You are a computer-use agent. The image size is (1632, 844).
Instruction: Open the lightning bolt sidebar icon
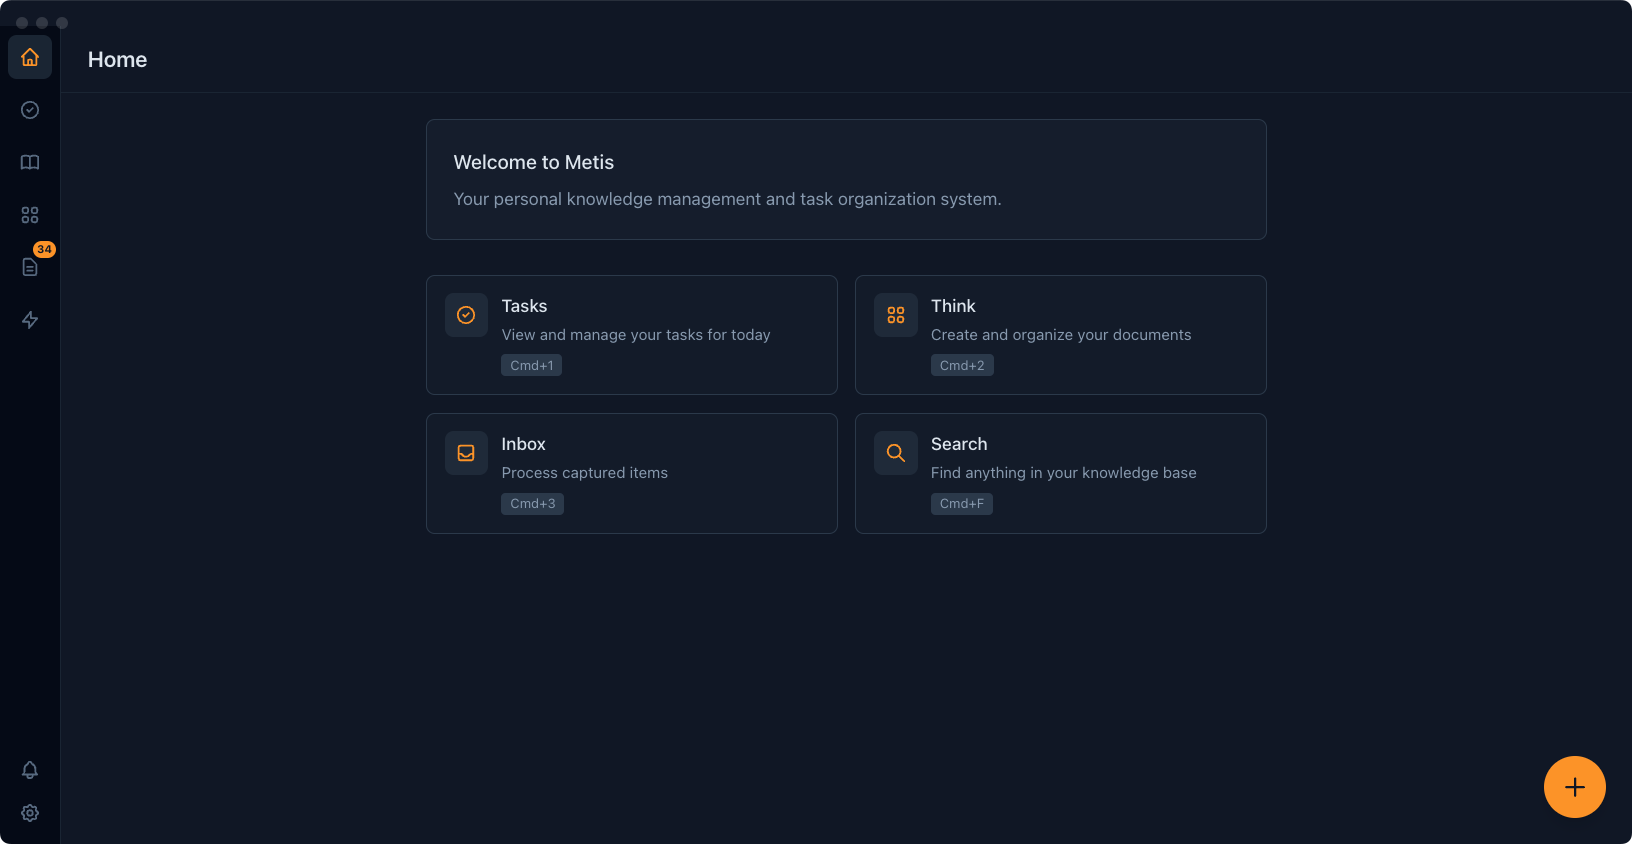tap(30, 320)
